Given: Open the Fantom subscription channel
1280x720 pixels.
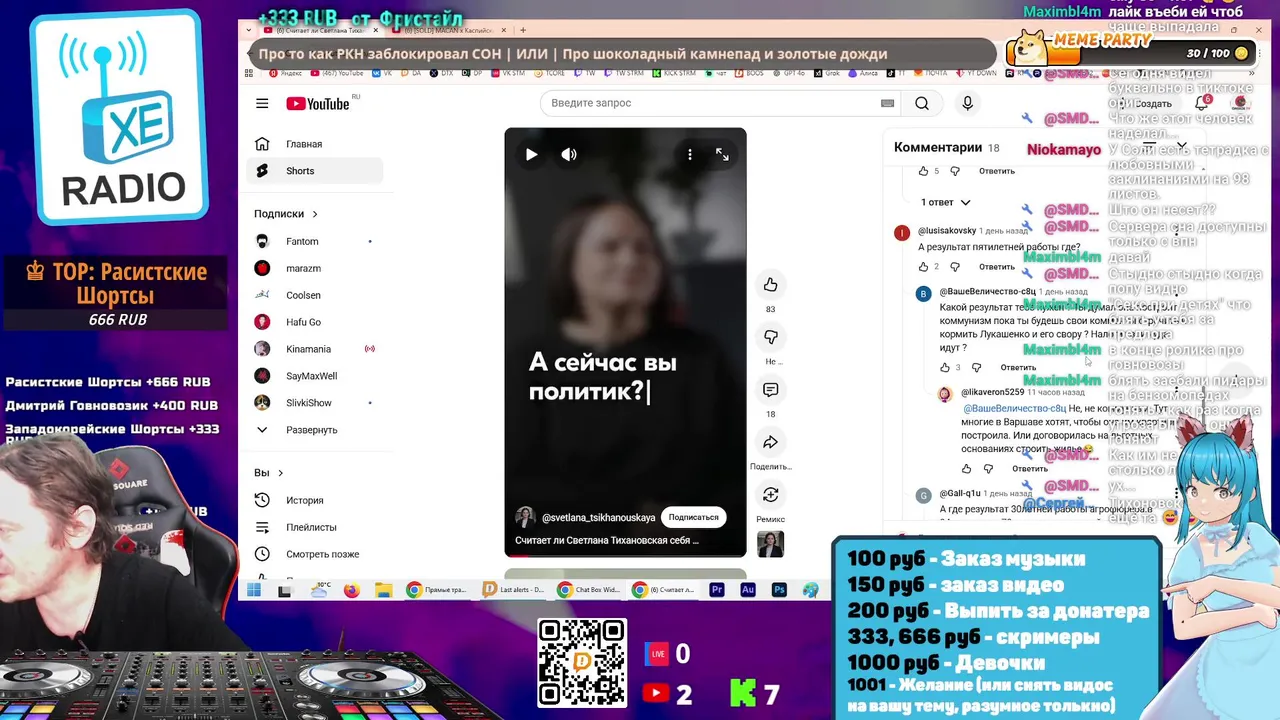Looking at the screenshot, I should [314, 241].
